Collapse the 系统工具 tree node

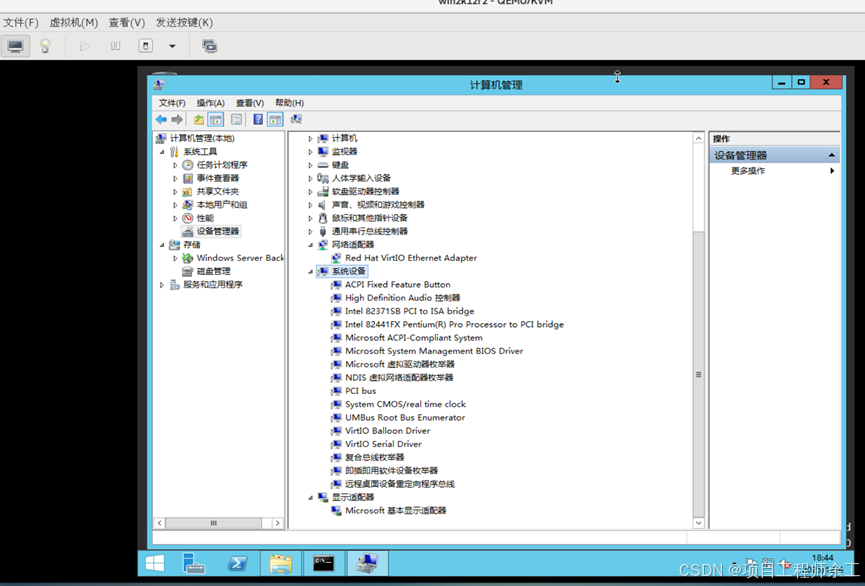click(162, 152)
